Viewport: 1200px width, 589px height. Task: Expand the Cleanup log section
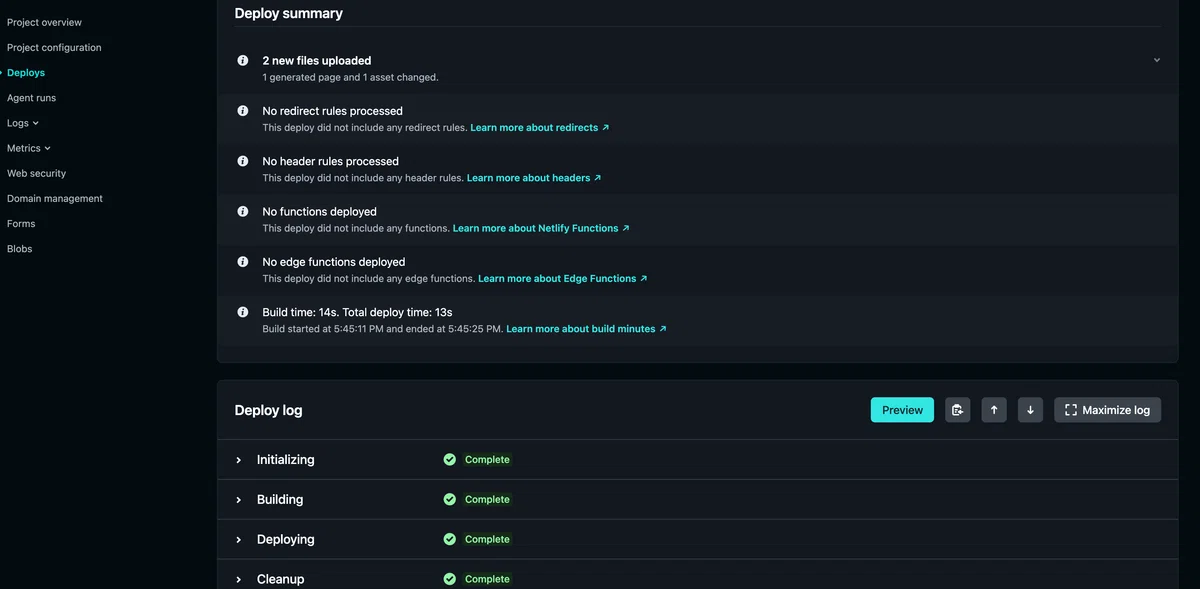239,579
